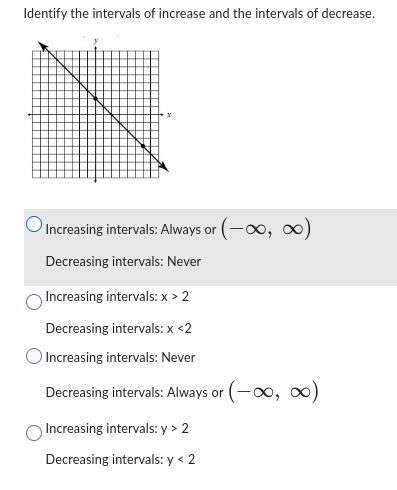Image resolution: width=397 pixels, height=490 pixels.
Task: Pick radio button for increasing y > 2
Action: pos(34,433)
